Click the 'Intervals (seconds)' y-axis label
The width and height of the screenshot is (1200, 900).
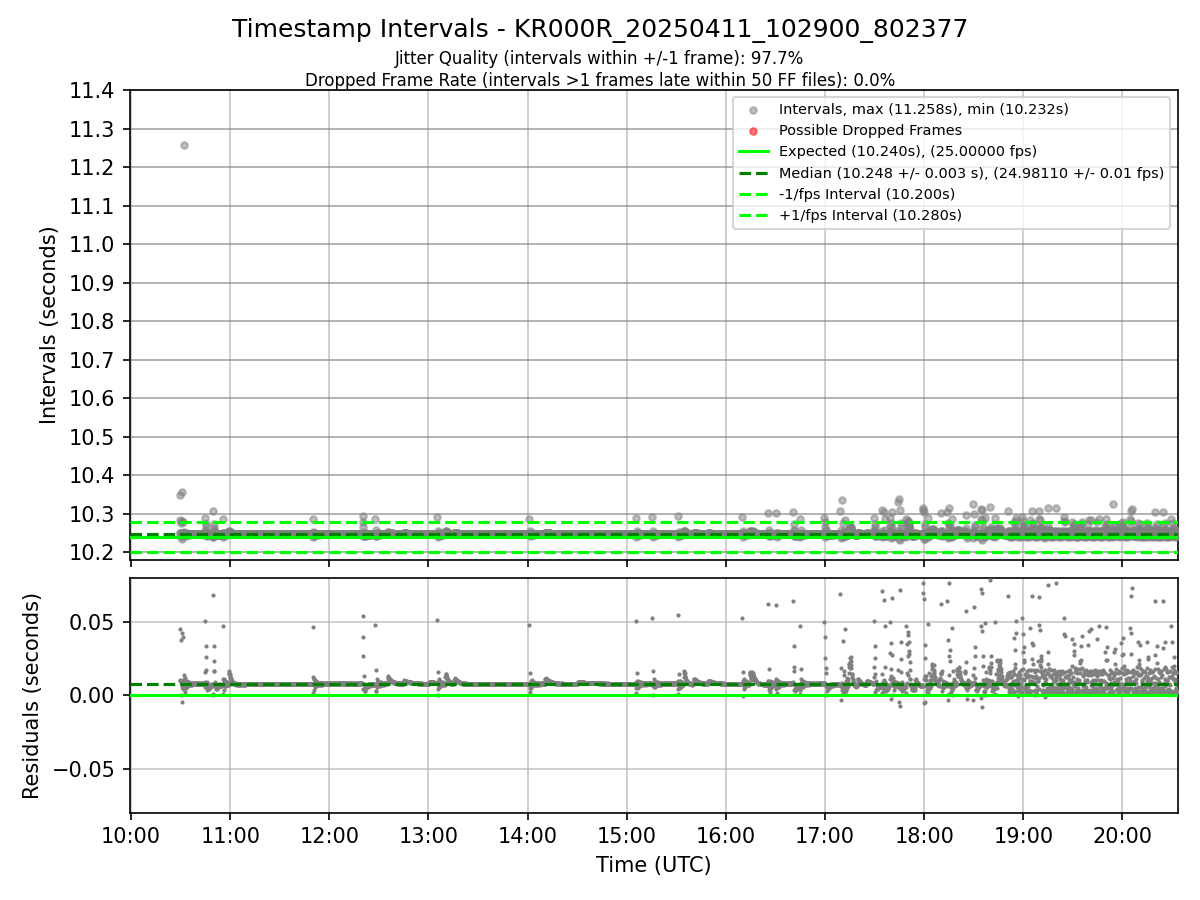pyautogui.click(x=49, y=325)
